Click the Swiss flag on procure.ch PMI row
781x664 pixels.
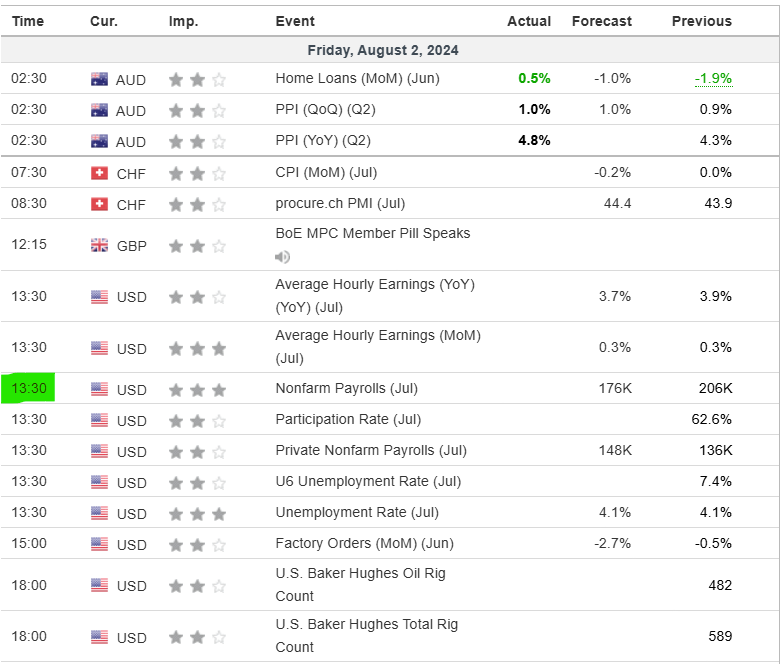coord(99,204)
